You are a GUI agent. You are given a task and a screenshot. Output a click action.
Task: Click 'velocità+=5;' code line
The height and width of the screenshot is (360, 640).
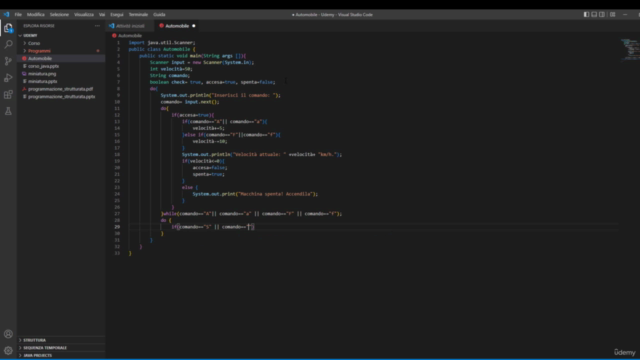click(209, 128)
